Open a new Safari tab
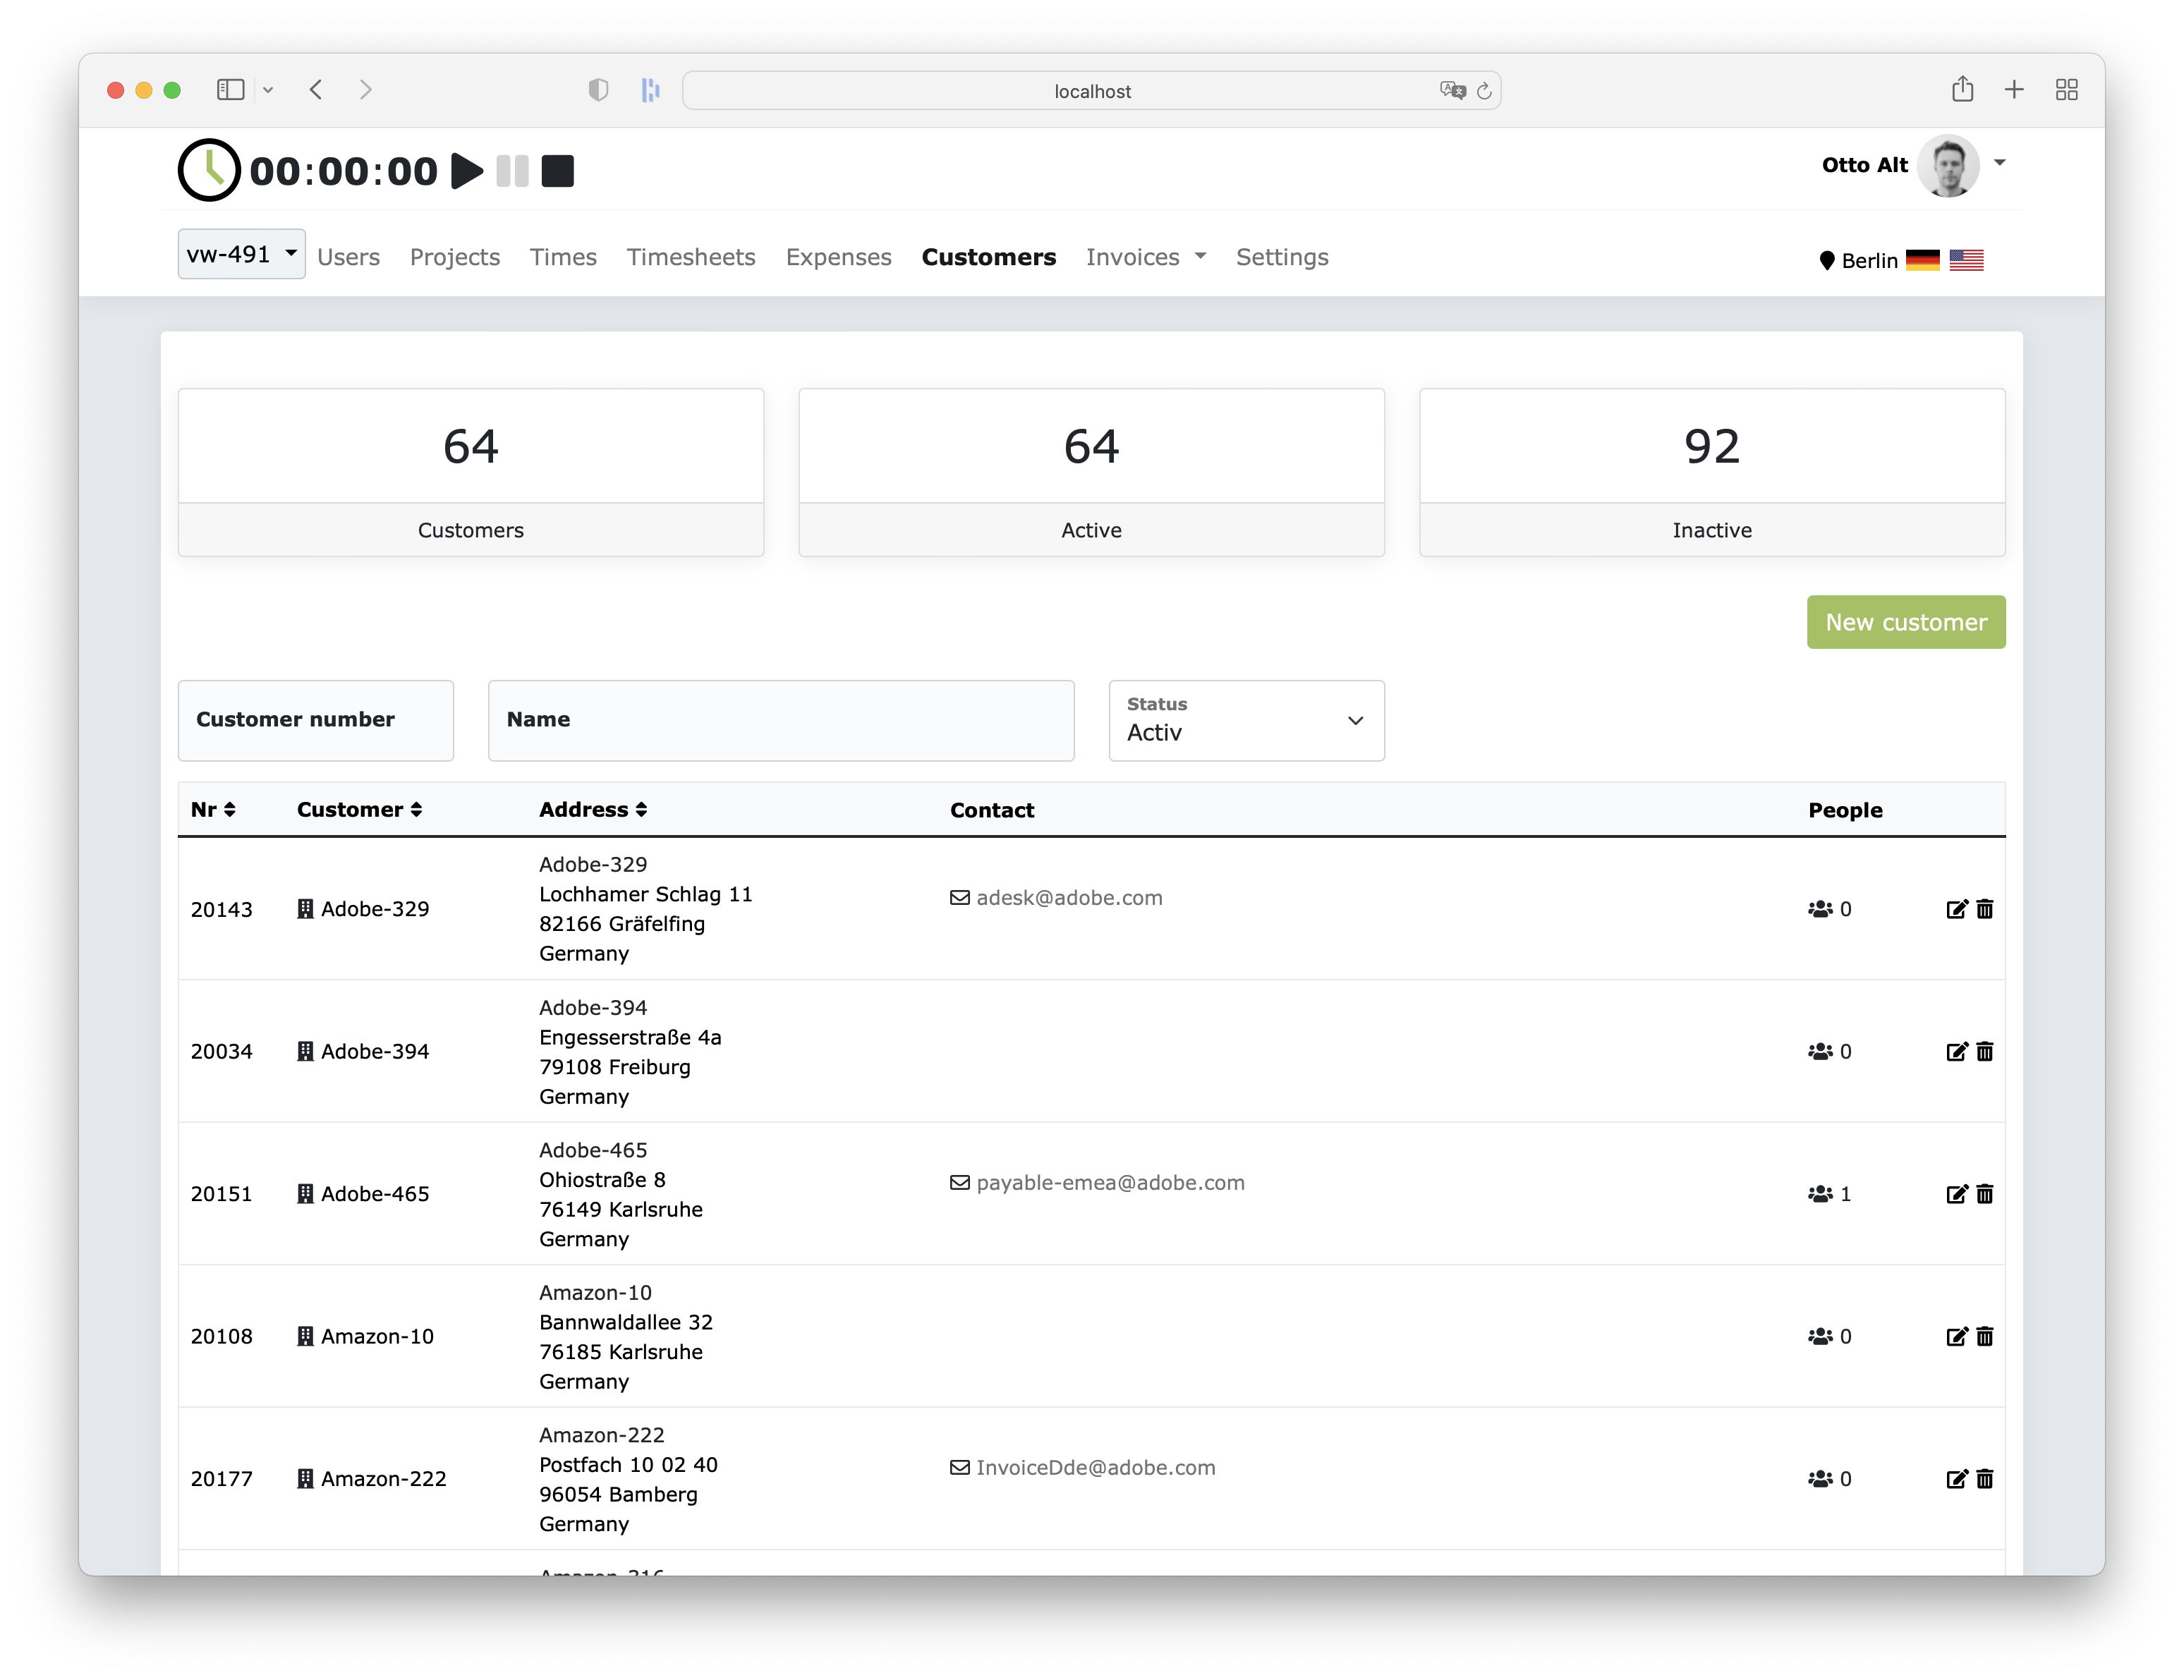 (x=2014, y=90)
